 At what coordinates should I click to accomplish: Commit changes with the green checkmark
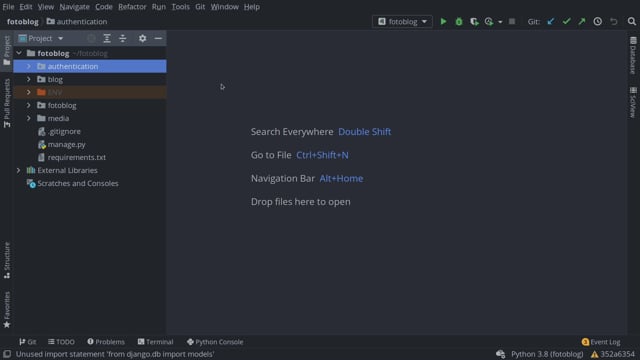tap(566, 22)
